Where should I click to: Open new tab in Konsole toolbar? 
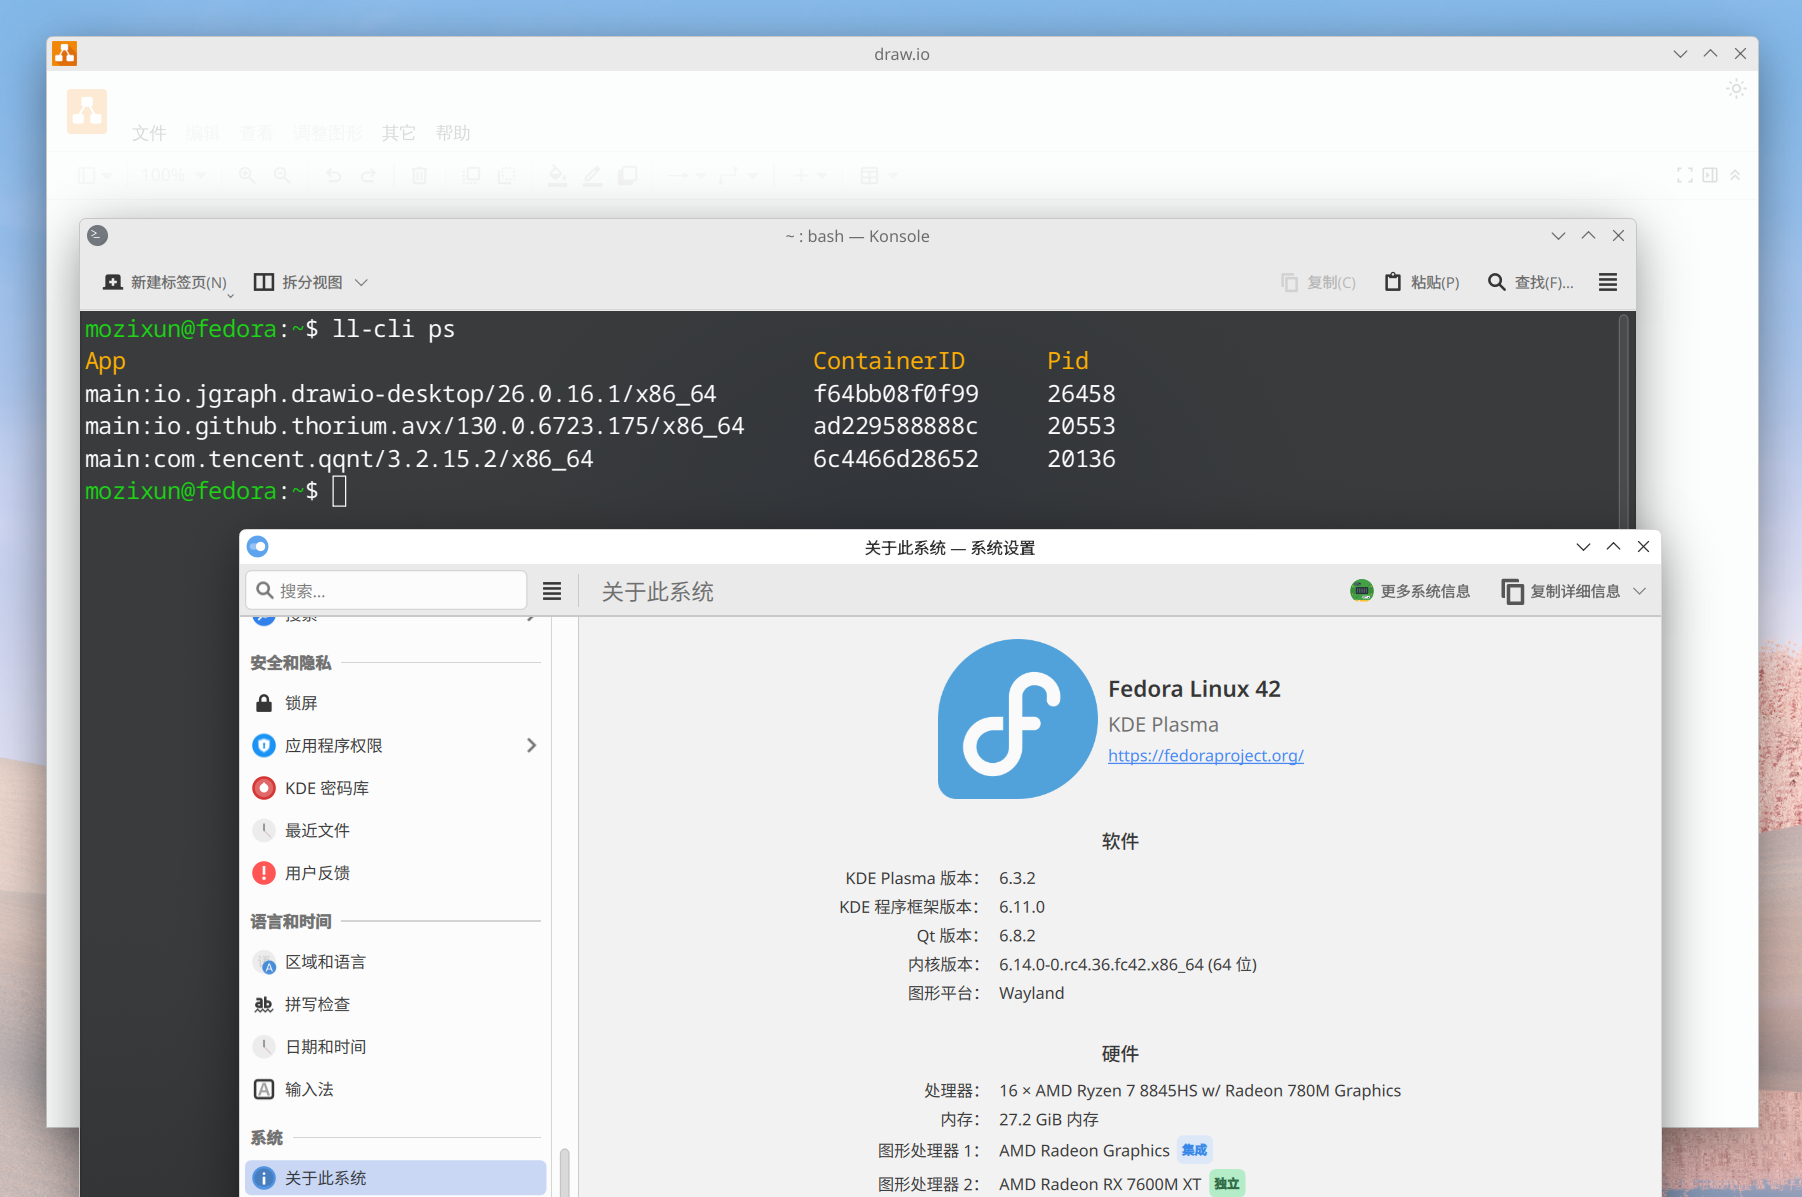coord(165,282)
